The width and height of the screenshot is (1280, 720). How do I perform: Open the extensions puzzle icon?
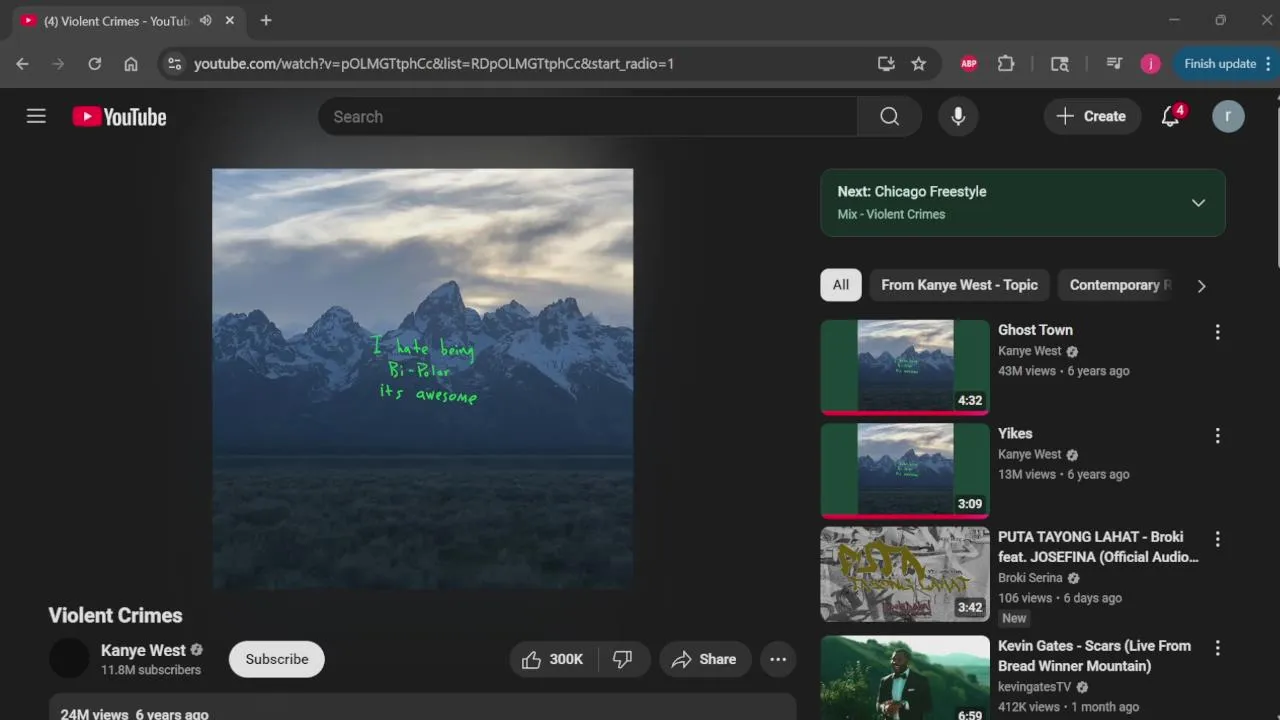coord(1006,63)
